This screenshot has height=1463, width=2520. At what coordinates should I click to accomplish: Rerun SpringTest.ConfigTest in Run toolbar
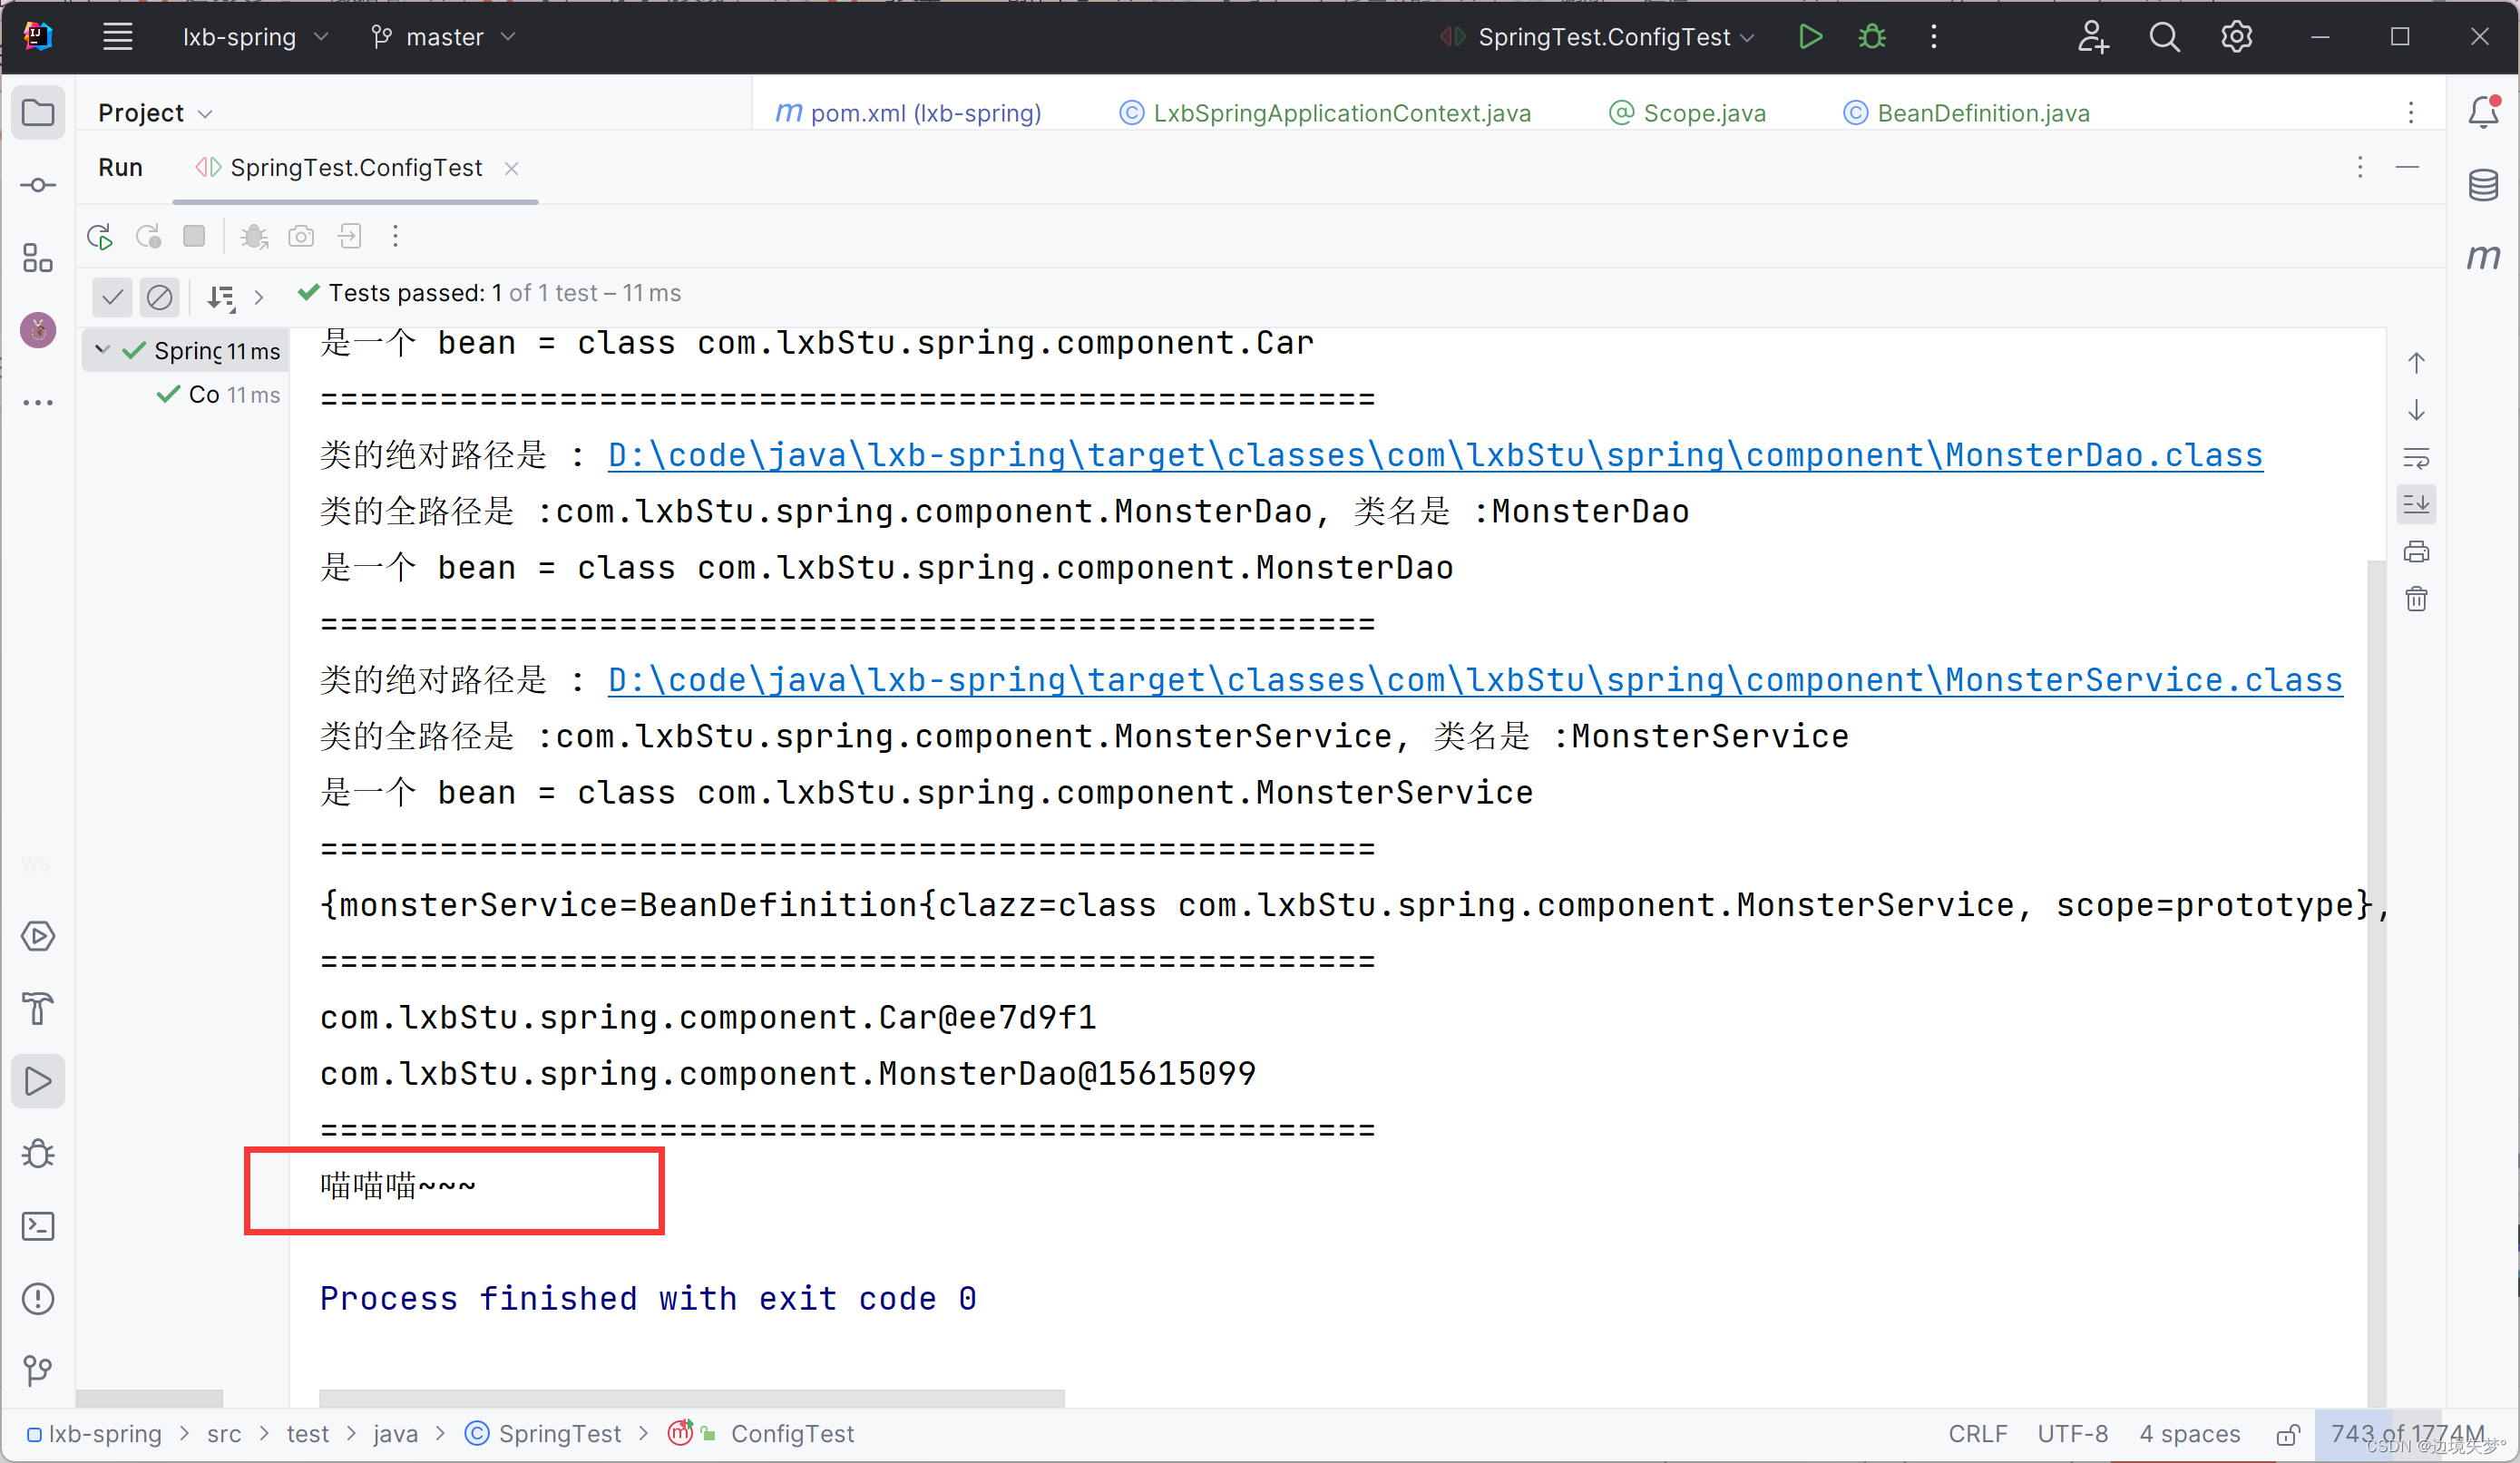coord(100,237)
